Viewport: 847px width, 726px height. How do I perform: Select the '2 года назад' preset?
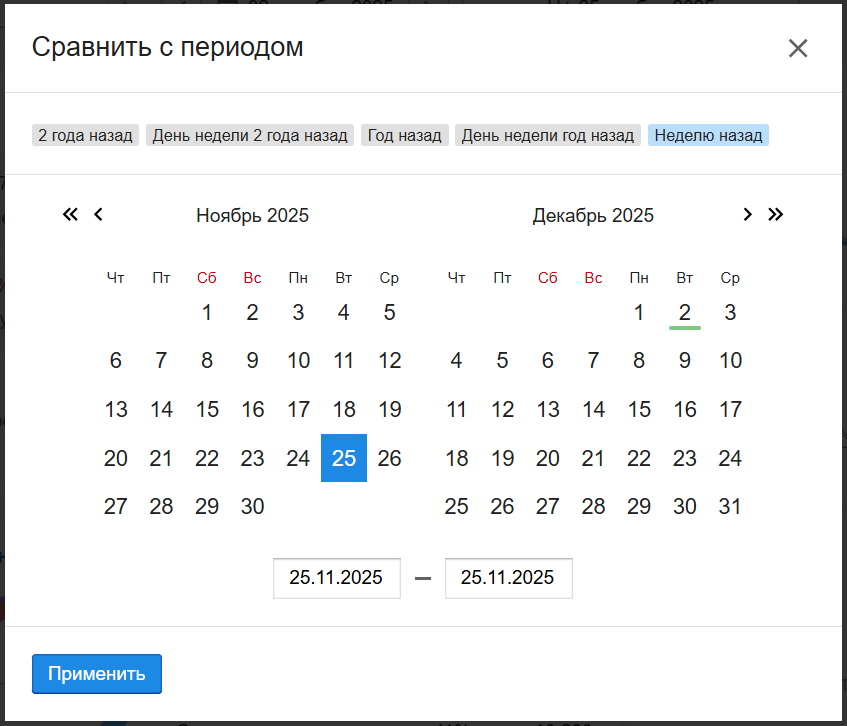(85, 135)
